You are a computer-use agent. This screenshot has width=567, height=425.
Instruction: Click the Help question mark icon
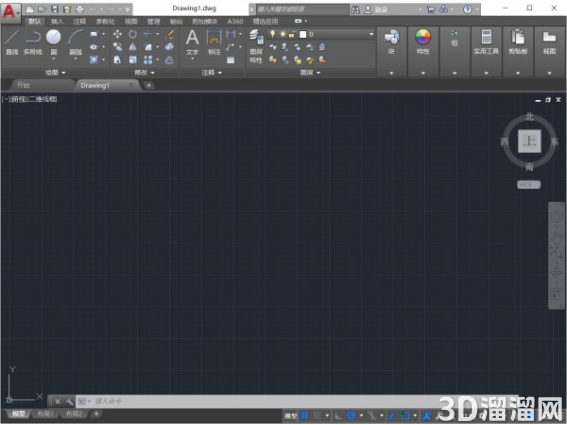(467, 9)
